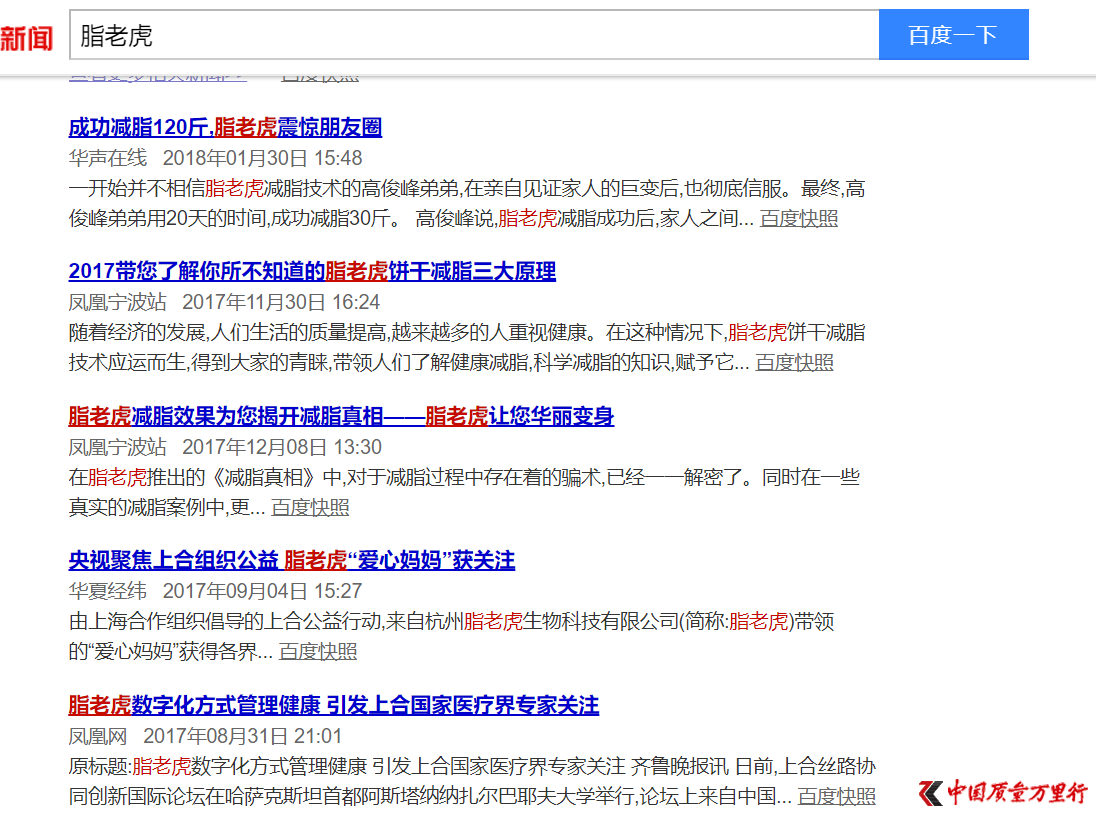View 百度快照 for the 华声在线 result
Screen dimensions: 1096x822
798,219
